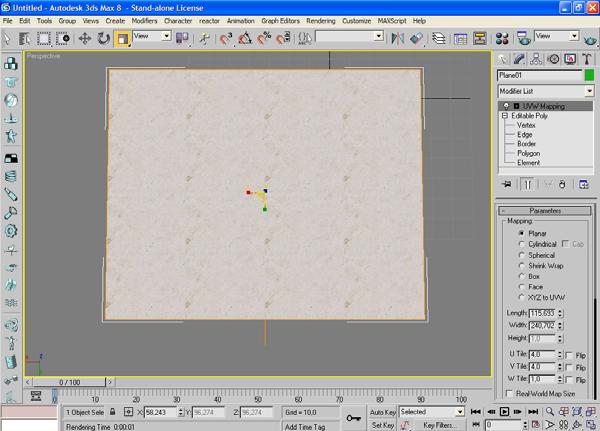Click the Quick Render teapot icon
This screenshot has height=431, width=600.
(x=590, y=38)
